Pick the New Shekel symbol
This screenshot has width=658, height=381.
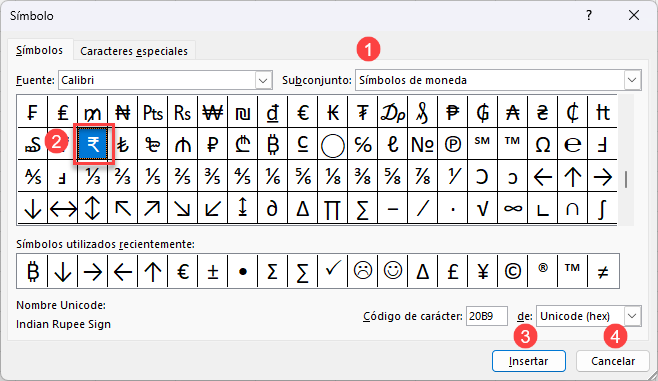point(243,112)
